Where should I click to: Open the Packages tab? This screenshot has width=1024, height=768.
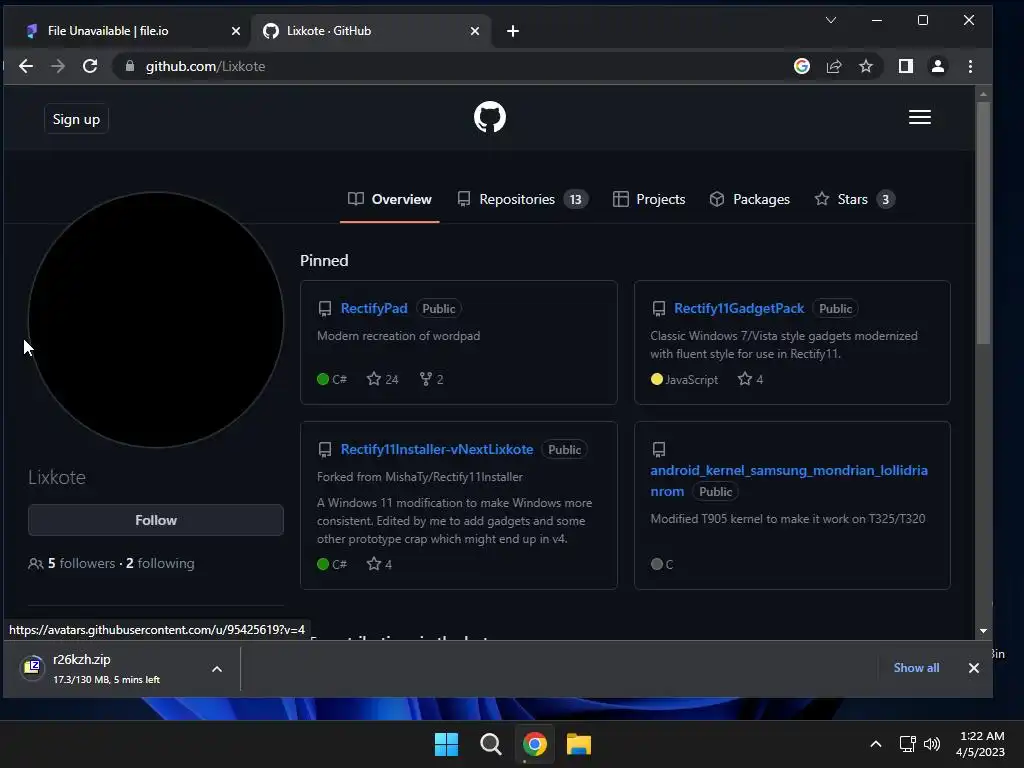coord(750,199)
